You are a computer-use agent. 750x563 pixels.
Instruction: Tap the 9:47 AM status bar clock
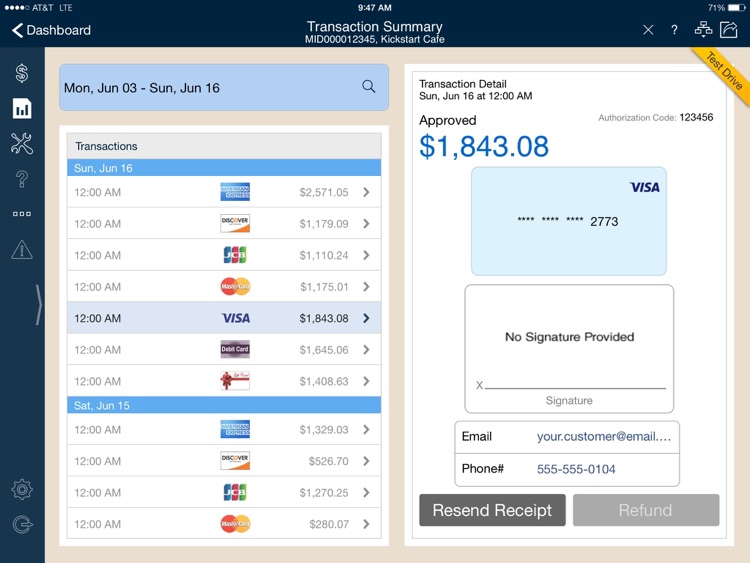click(375, 8)
